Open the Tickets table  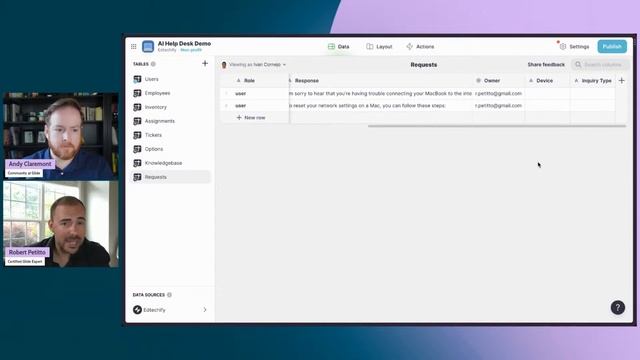tap(171, 135)
